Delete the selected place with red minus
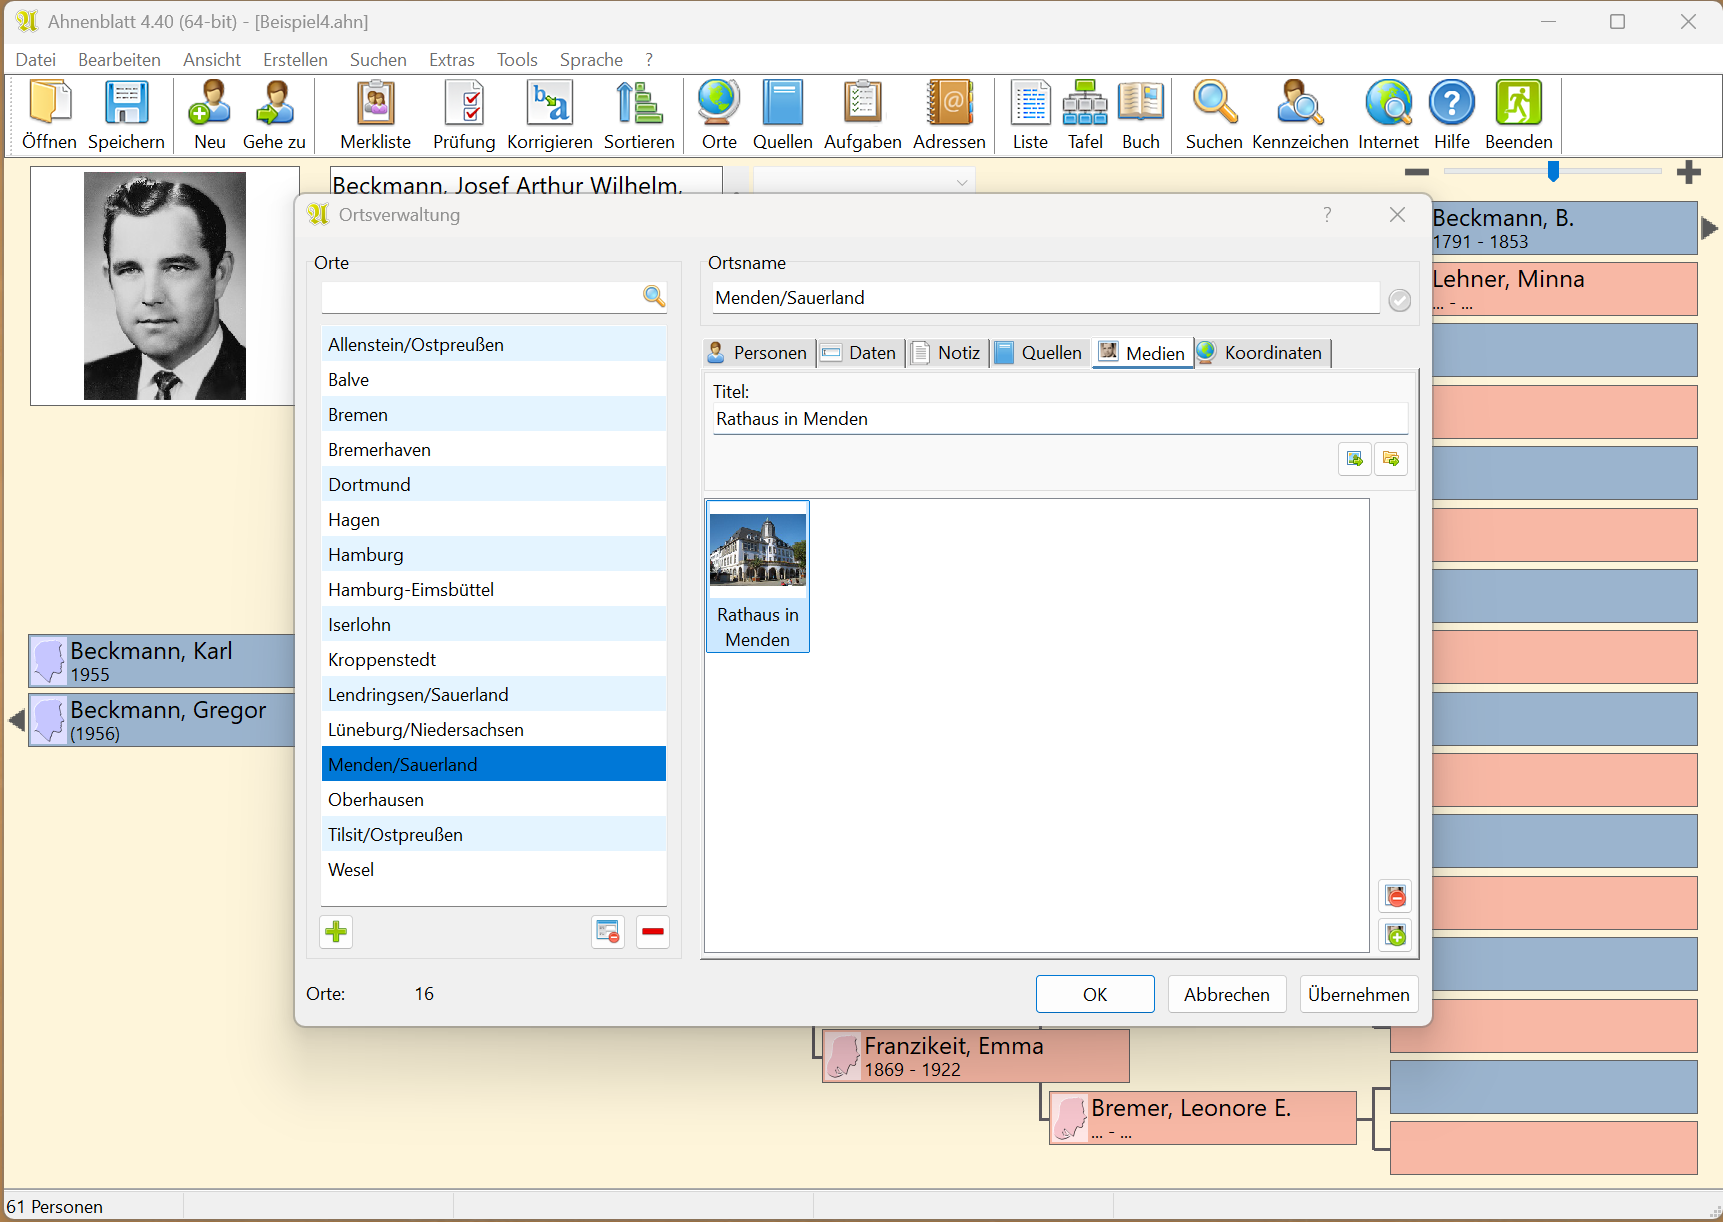This screenshot has width=1723, height=1222. 652,932
